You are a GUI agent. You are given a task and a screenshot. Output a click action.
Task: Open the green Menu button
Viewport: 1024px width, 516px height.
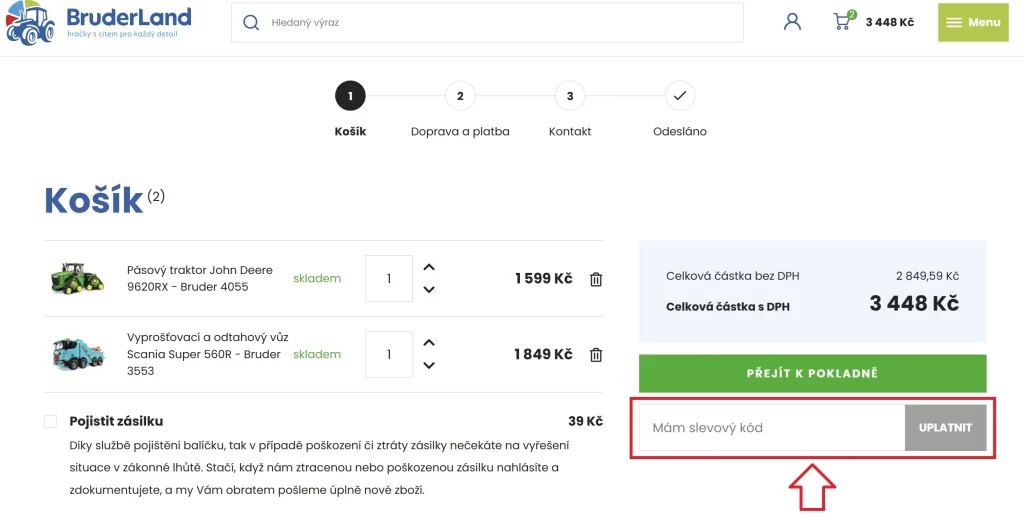(x=973, y=22)
